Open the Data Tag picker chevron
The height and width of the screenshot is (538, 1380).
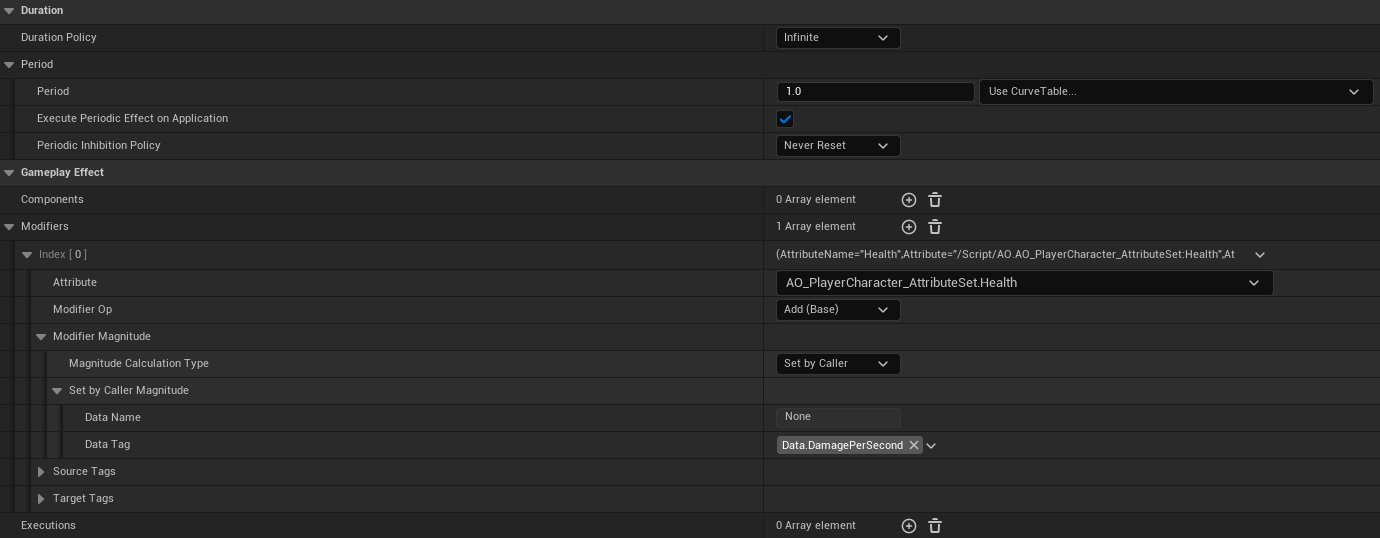pyautogui.click(x=931, y=446)
